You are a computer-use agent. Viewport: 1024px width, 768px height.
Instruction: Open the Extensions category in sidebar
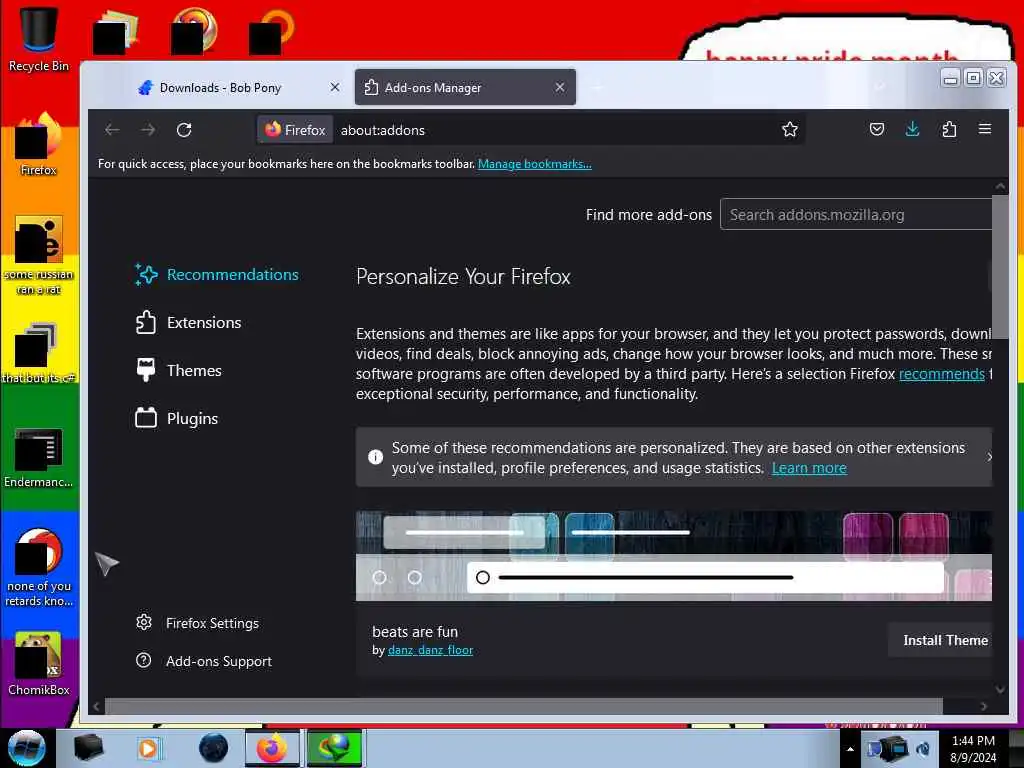(188, 323)
